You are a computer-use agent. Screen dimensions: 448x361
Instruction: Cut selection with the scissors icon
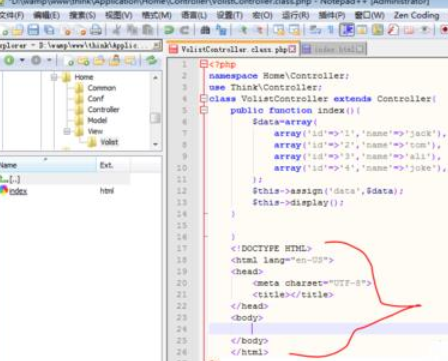116,30
